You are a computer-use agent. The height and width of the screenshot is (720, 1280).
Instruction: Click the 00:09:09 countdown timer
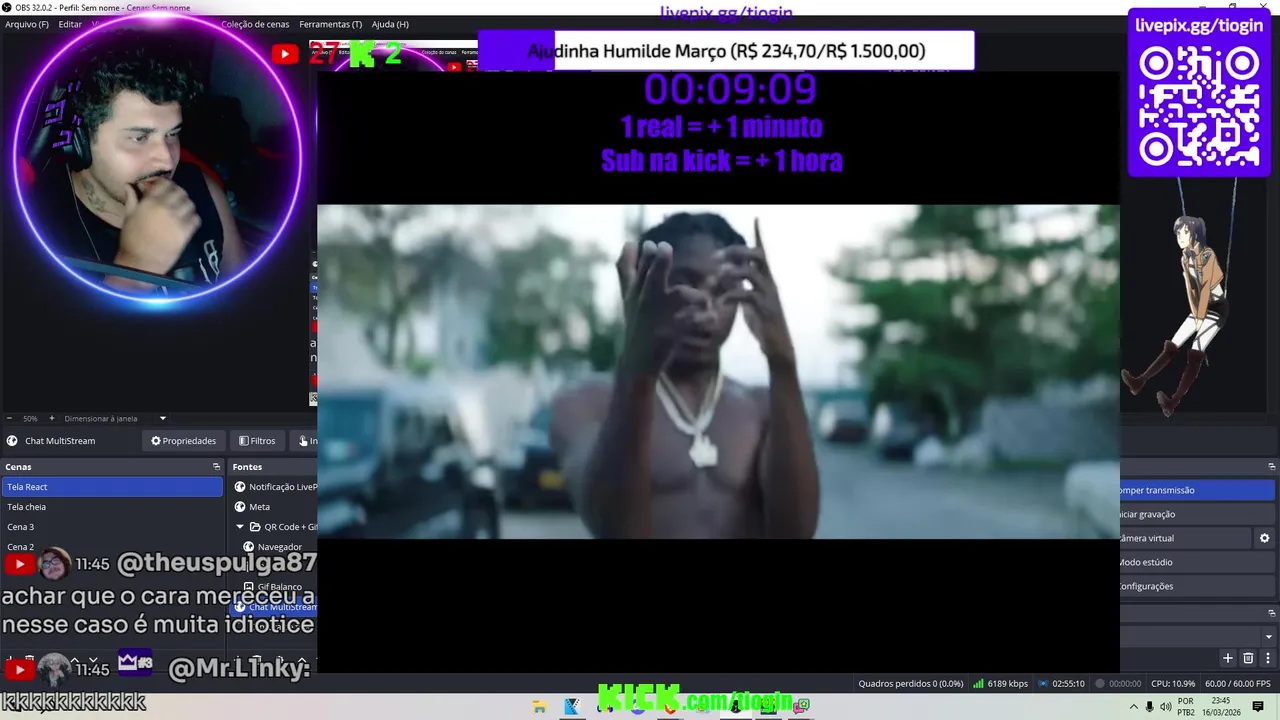(730, 90)
